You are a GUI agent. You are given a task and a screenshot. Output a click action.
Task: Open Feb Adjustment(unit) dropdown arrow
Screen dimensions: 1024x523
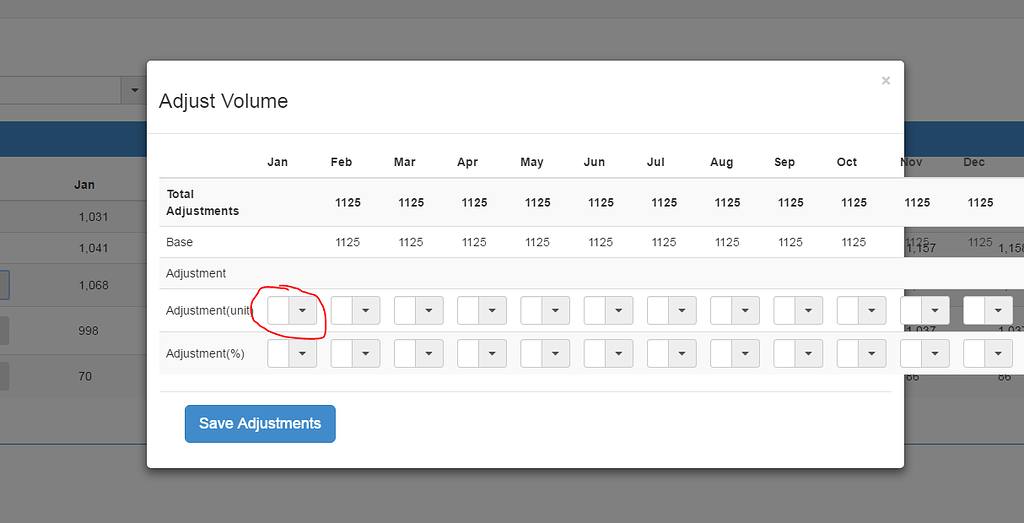point(366,311)
